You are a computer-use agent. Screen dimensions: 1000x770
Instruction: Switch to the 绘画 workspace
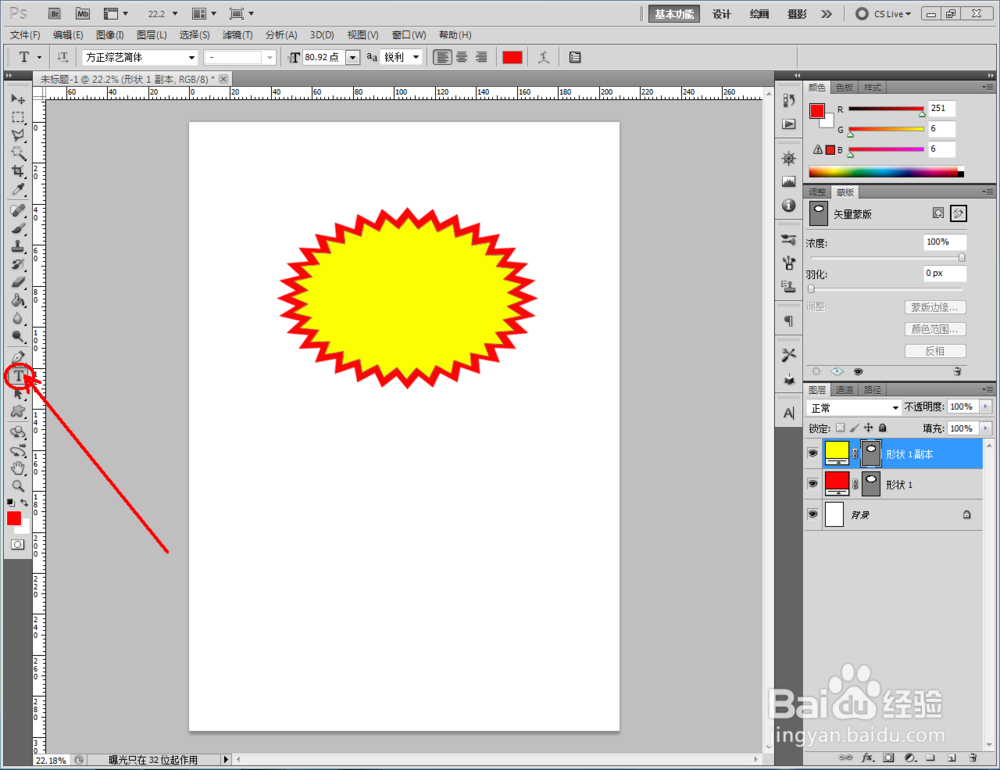[759, 14]
